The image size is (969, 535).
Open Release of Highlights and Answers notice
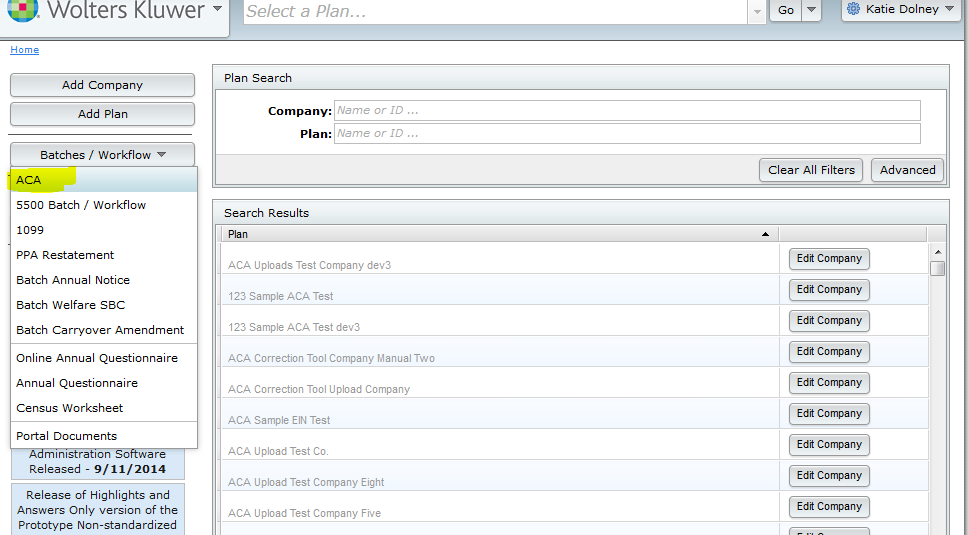(x=98, y=510)
